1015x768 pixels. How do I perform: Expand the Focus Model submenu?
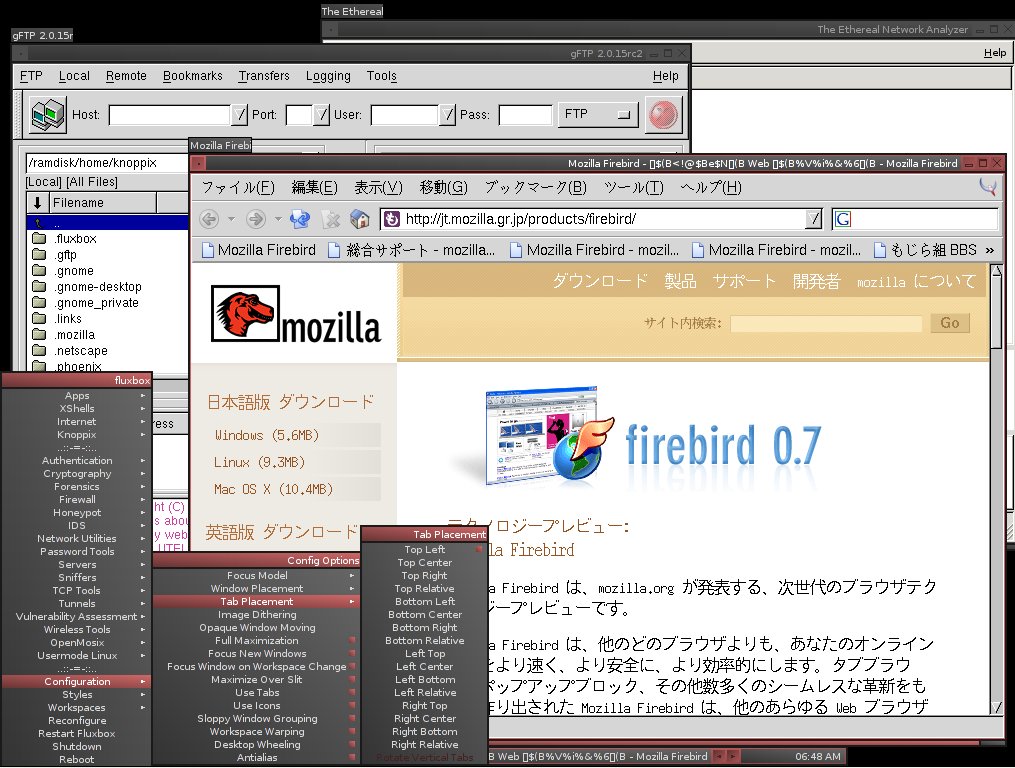coord(256,575)
